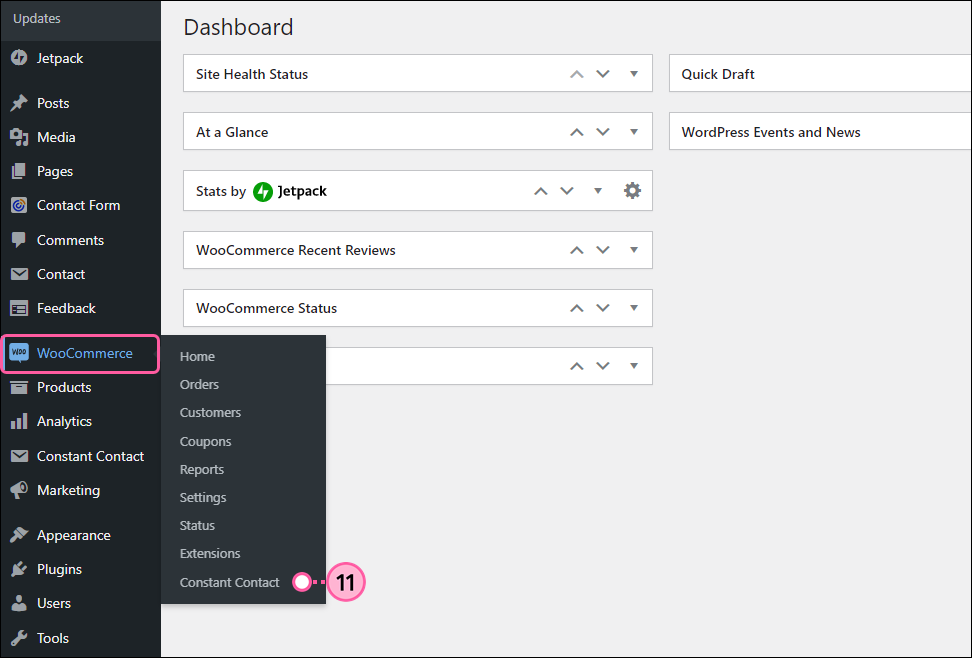Move At a Glance widget down
The width and height of the screenshot is (972, 658).
[x=603, y=131]
